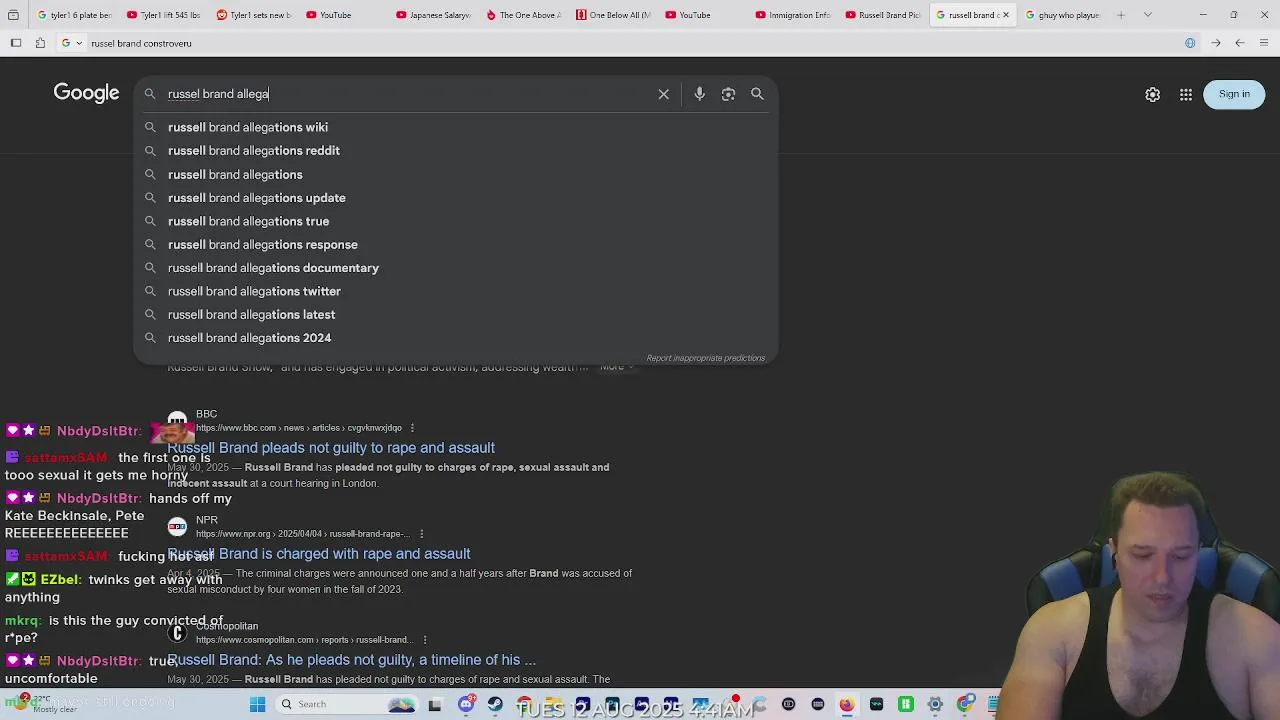Viewport: 1280px width, 720px height.
Task: Expand the tab list chevron
Action: pyautogui.click(x=1148, y=15)
